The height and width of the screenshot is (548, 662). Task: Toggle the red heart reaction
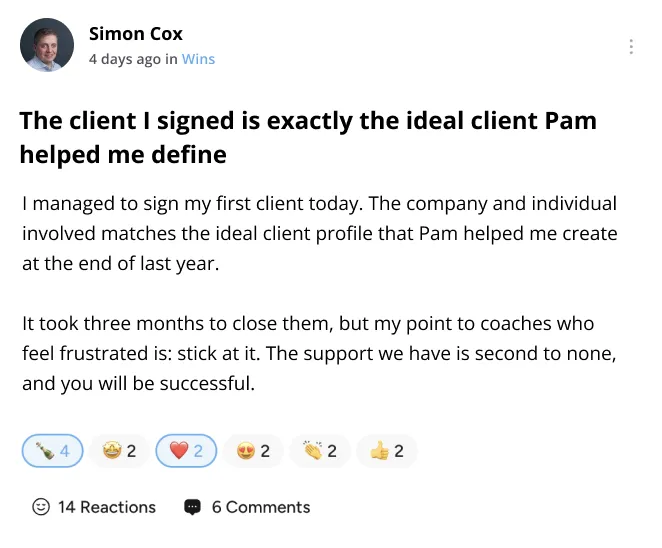point(185,451)
